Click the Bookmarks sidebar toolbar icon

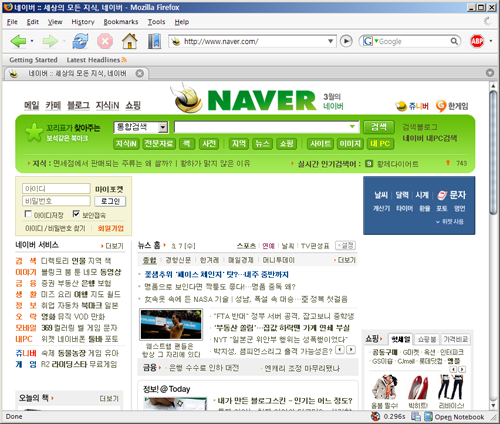[x=154, y=41]
